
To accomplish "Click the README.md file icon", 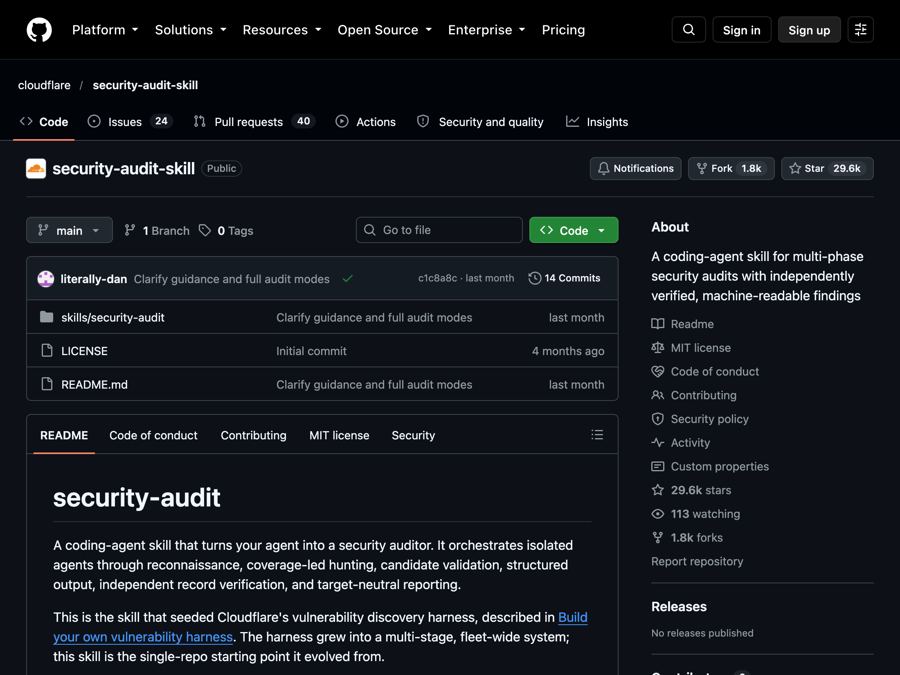I will (x=47, y=384).
